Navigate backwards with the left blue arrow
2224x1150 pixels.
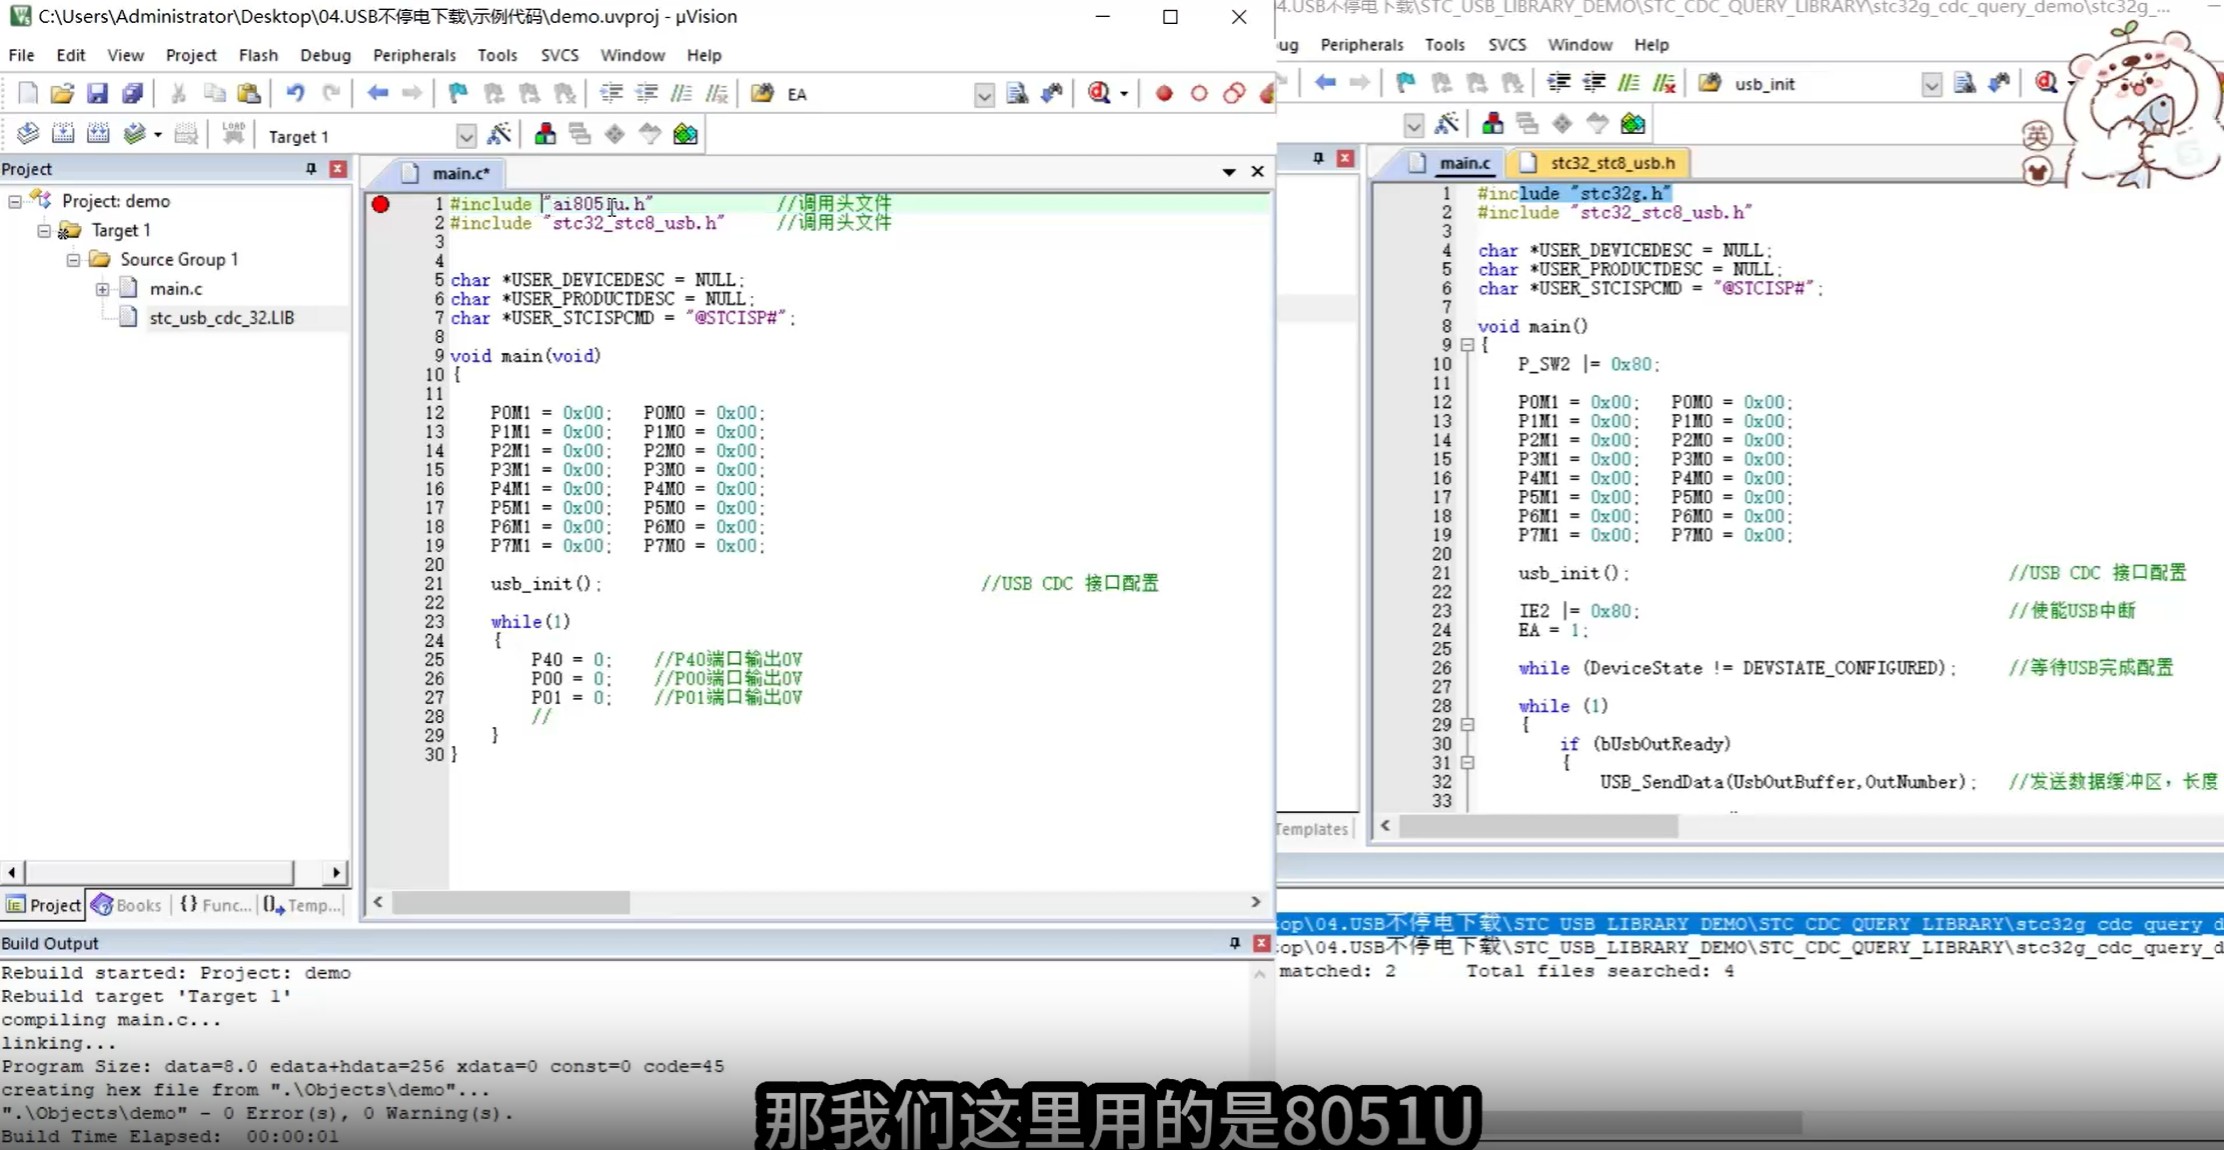coord(377,93)
